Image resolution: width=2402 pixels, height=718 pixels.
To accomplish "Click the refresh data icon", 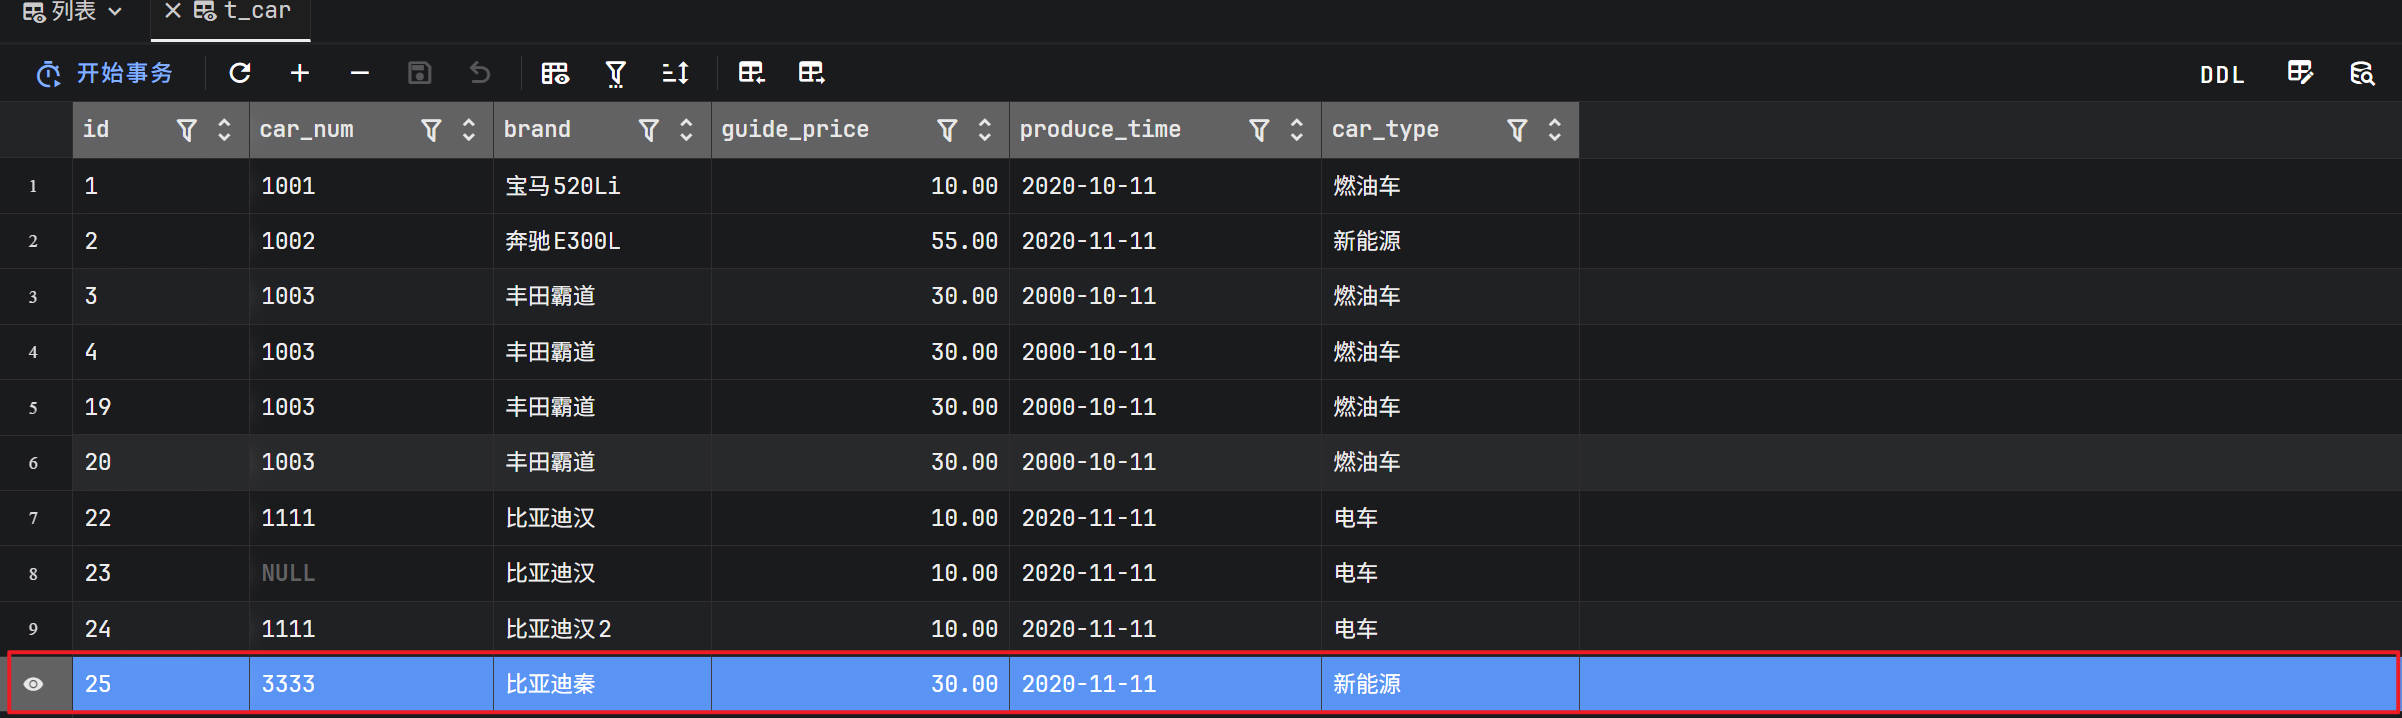I will pos(240,73).
